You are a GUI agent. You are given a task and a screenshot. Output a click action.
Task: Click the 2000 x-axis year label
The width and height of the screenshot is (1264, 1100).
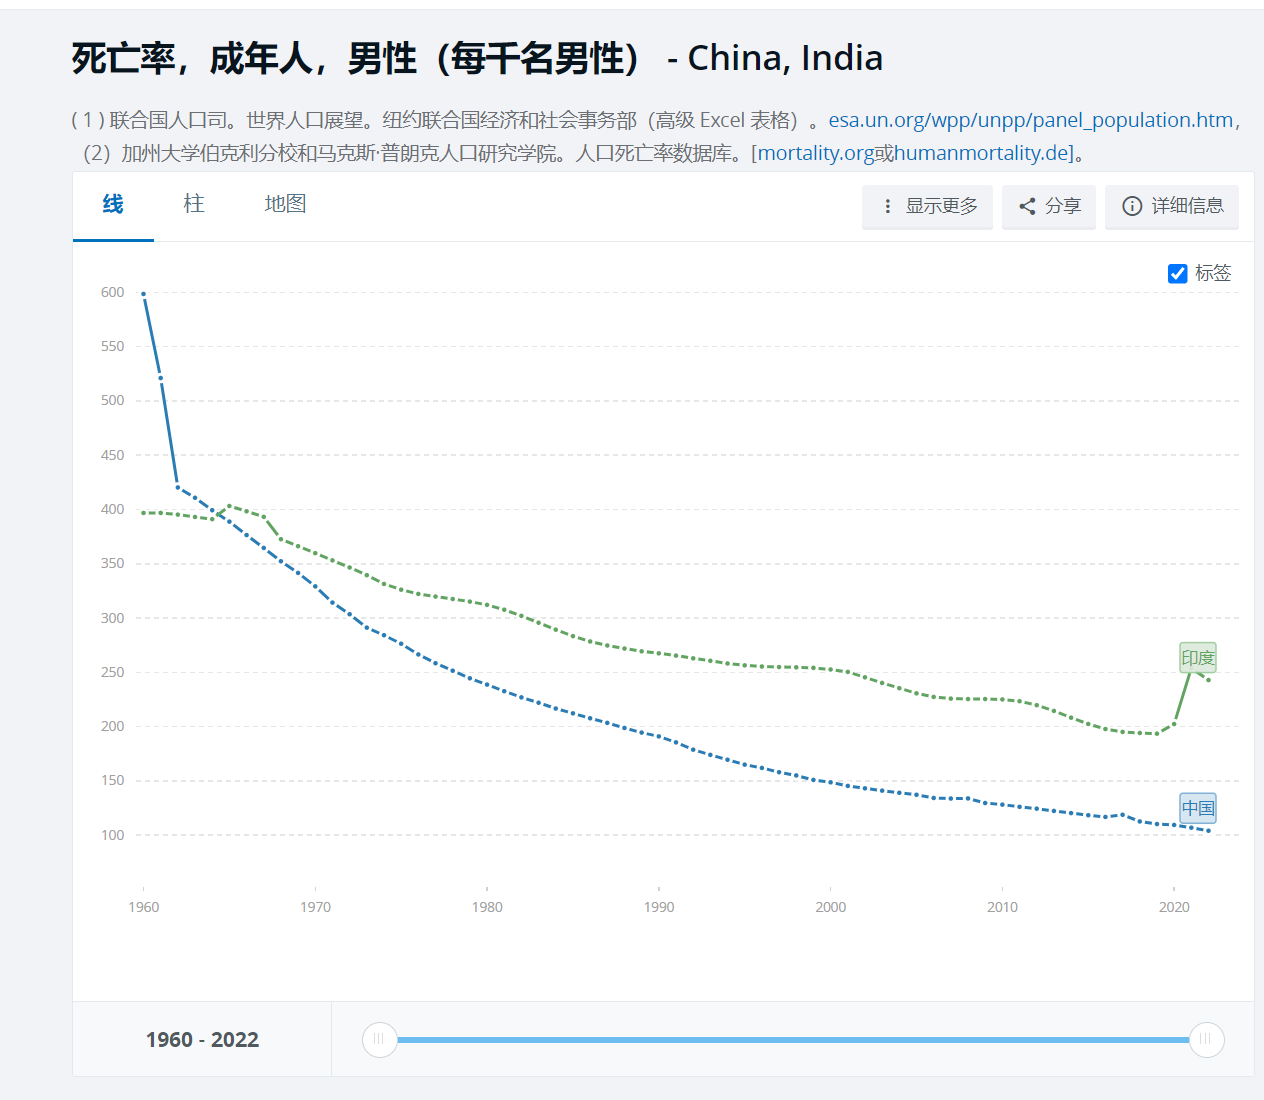(830, 907)
